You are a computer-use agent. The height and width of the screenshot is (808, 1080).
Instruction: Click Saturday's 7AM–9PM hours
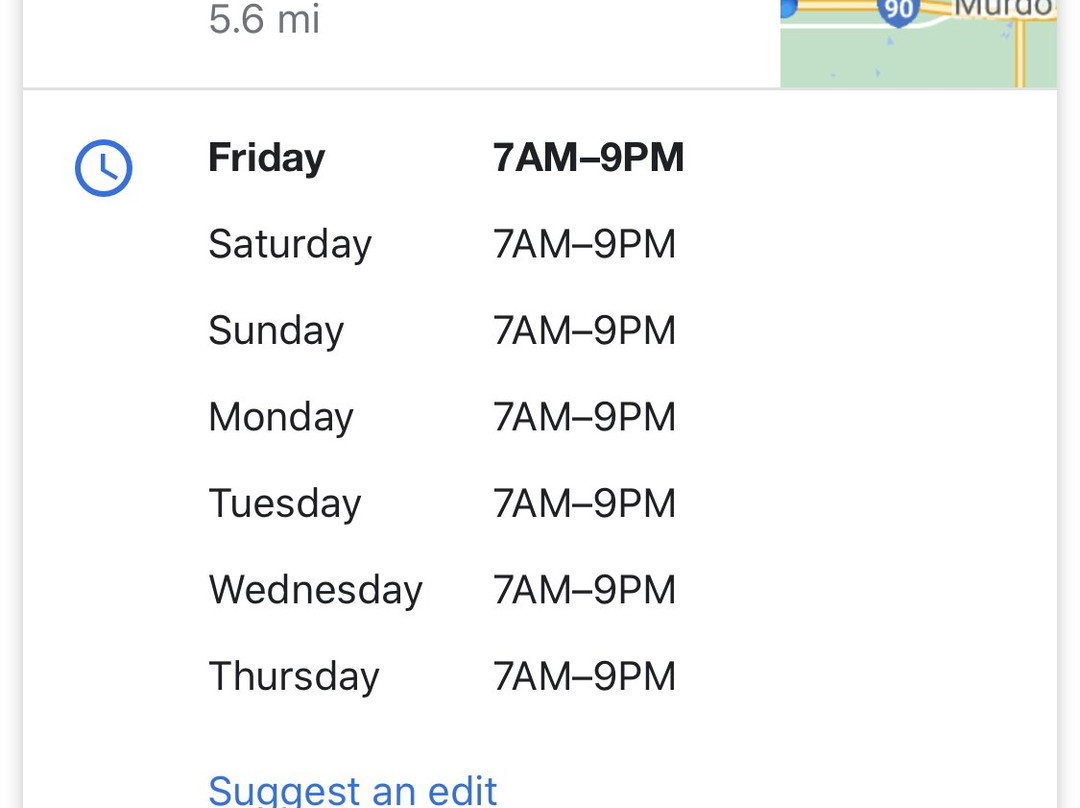click(x=584, y=245)
